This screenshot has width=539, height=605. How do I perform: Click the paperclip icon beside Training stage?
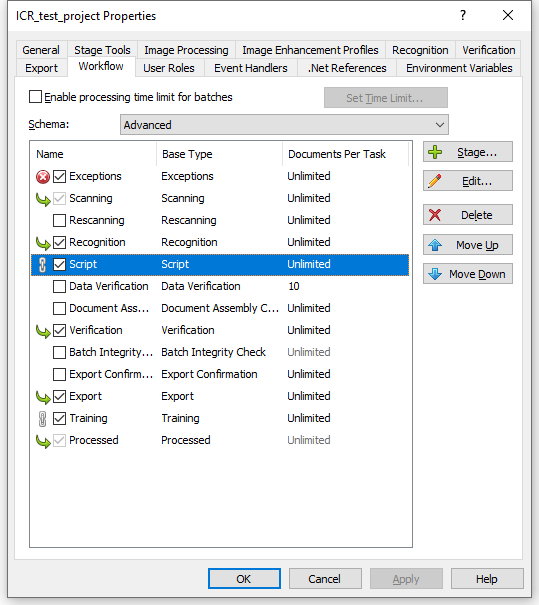[x=42, y=419]
